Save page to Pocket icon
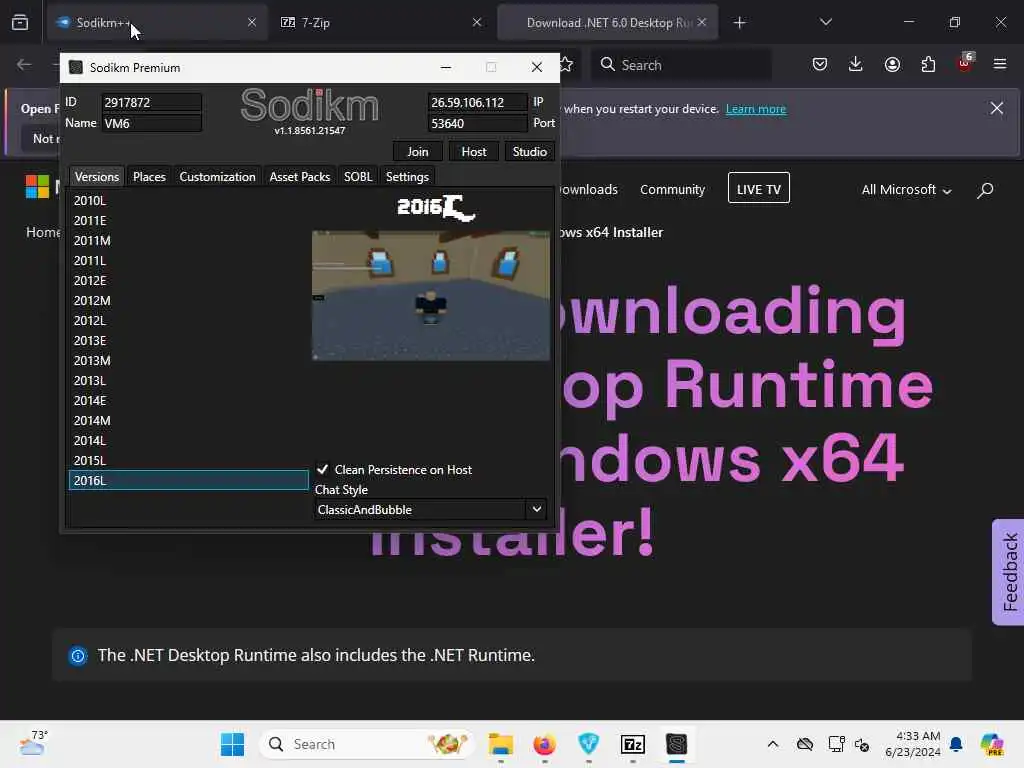The image size is (1024, 768). 820,64
